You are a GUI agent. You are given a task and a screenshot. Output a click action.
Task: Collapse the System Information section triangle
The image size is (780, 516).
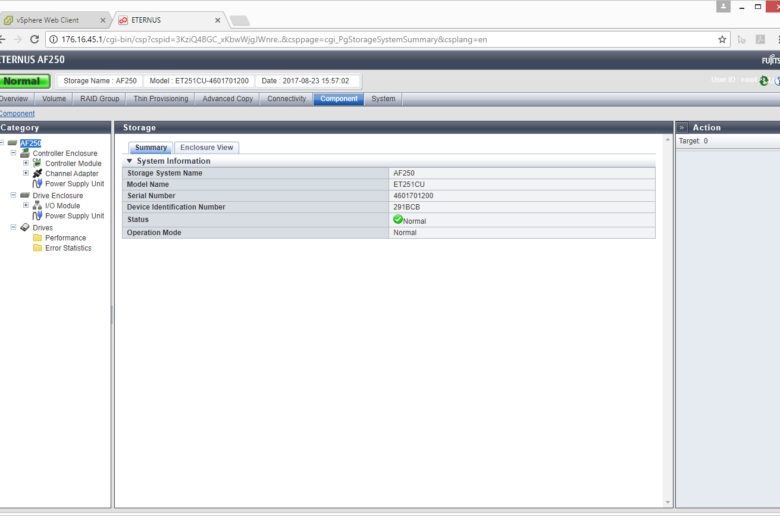coord(129,161)
